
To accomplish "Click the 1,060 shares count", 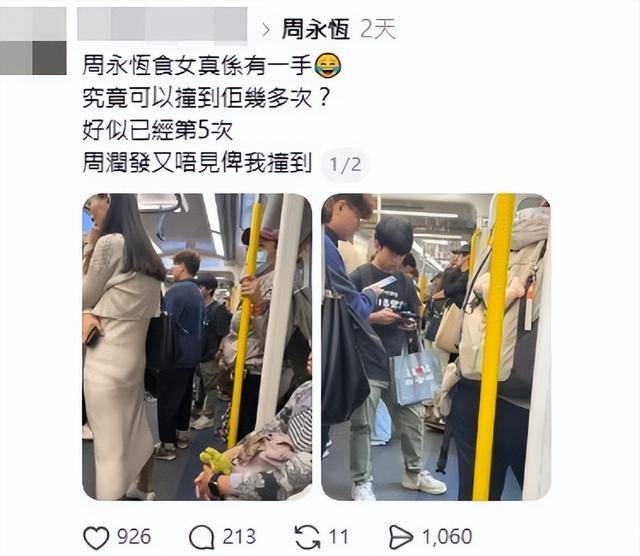I will (447, 536).
